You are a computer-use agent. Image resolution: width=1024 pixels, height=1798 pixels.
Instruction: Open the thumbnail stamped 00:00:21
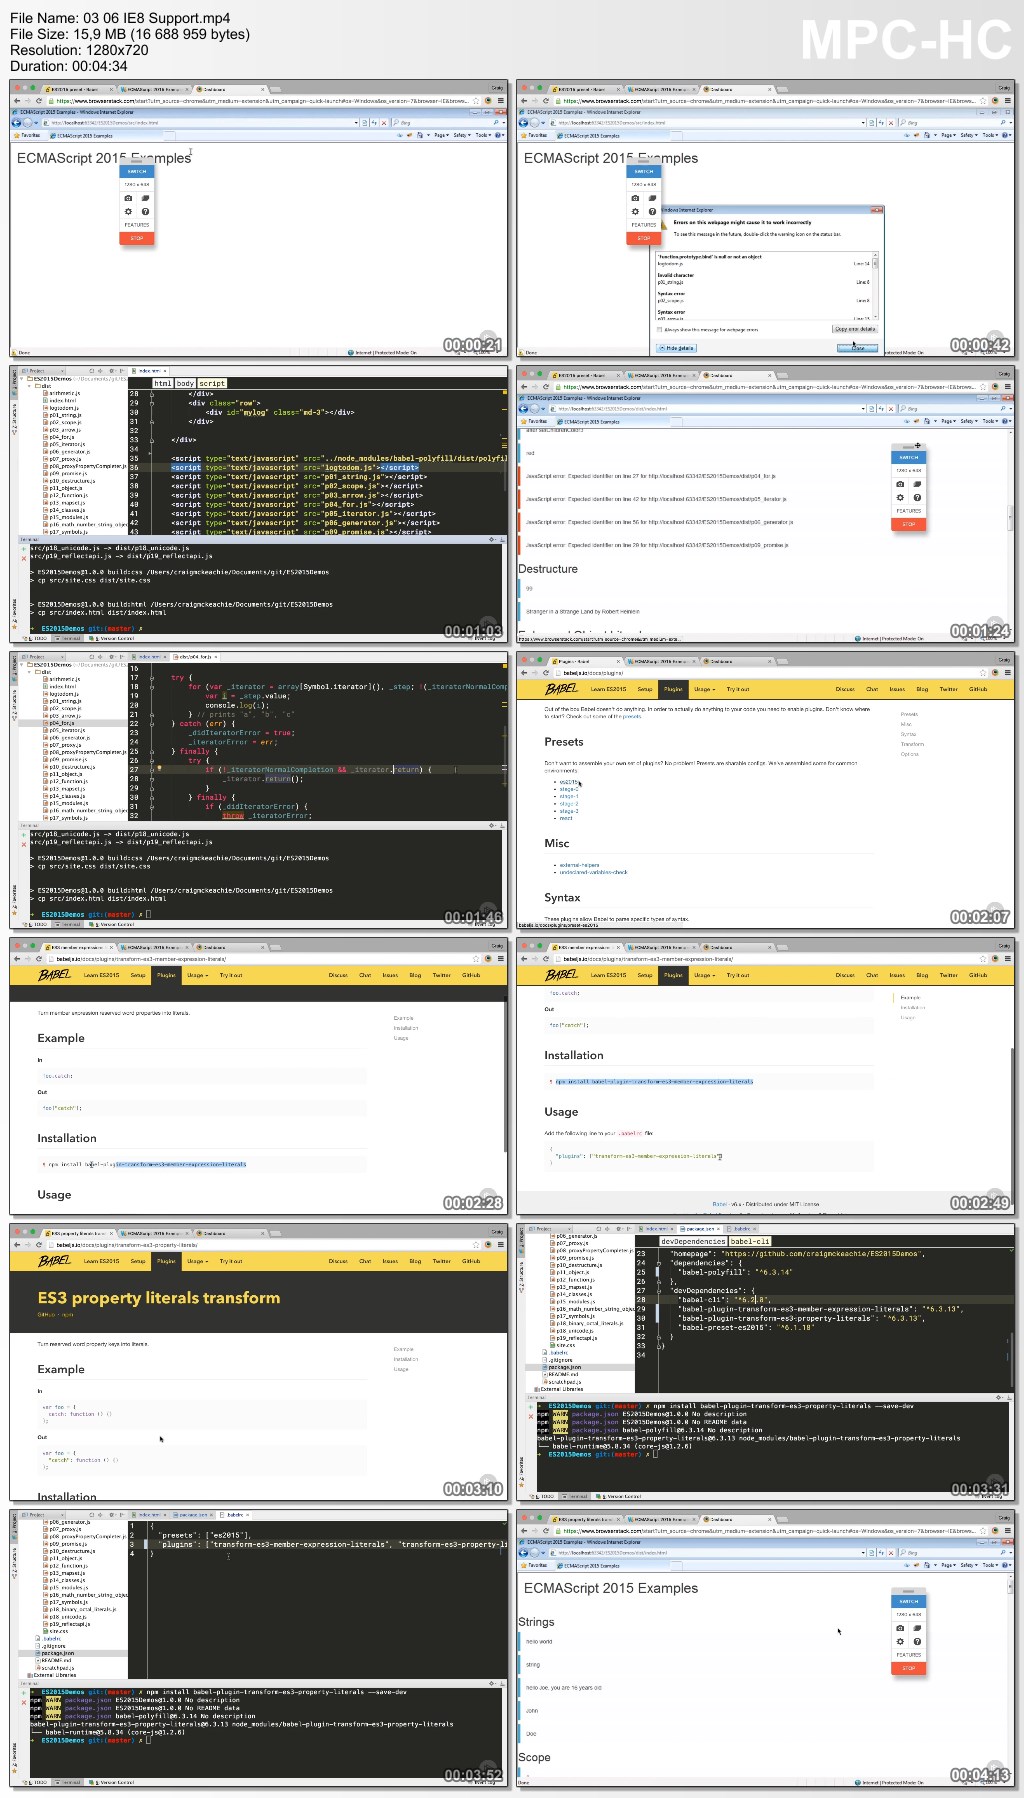click(259, 218)
